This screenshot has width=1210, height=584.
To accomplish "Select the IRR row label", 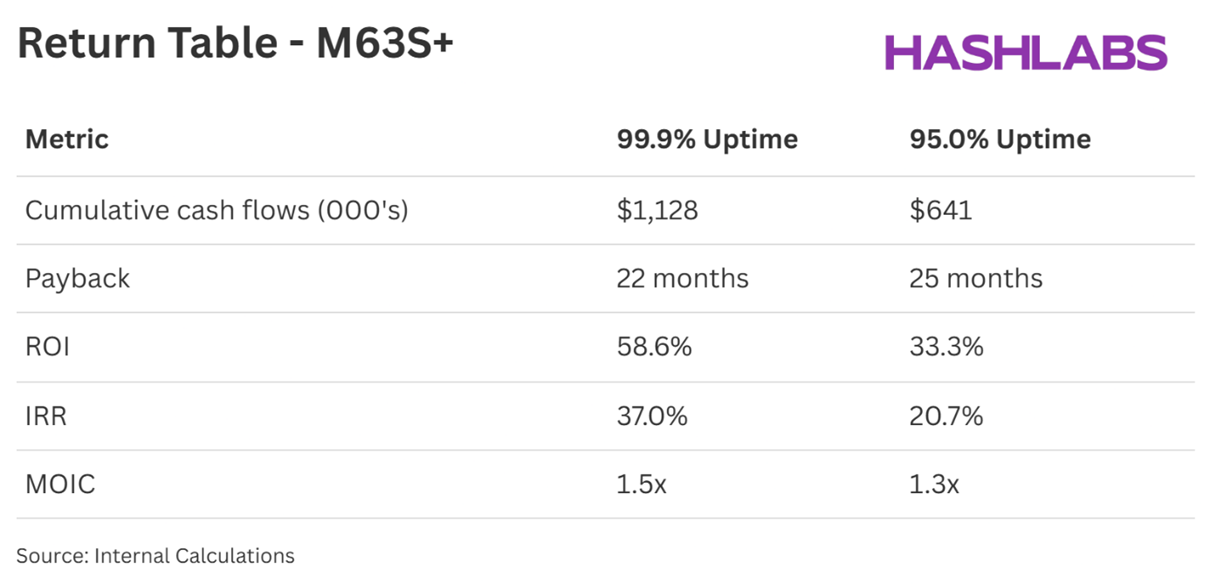I will pos(46,416).
